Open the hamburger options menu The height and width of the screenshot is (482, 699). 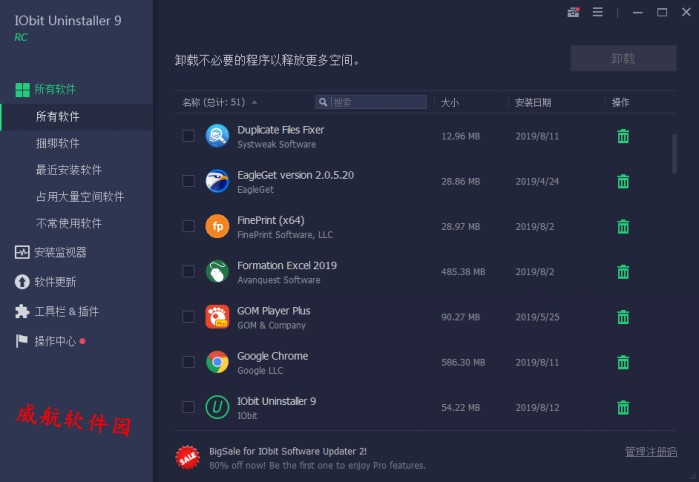[x=598, y=12]
